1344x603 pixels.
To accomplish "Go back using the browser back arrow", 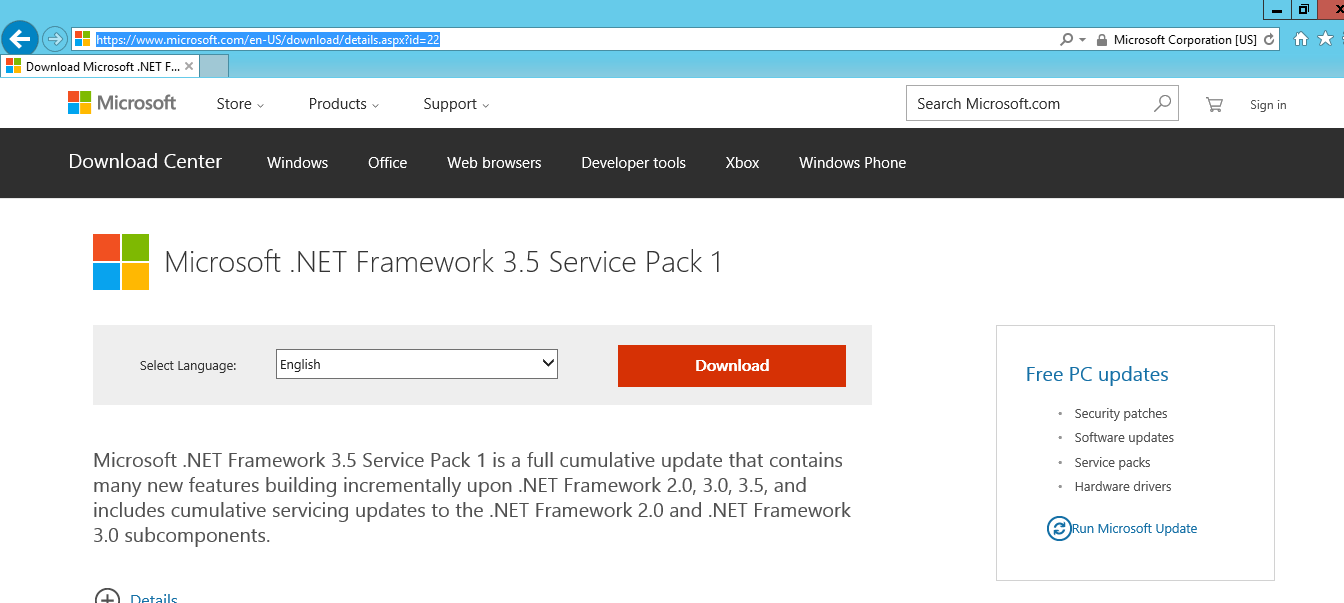I will pyautogui.click(x=20, y=39).
